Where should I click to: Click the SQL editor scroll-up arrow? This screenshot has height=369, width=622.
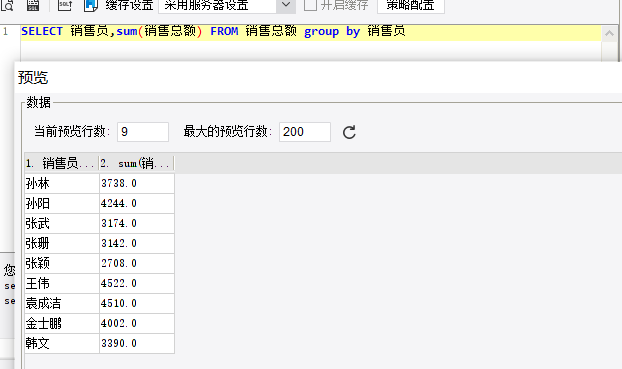[609, 34]
